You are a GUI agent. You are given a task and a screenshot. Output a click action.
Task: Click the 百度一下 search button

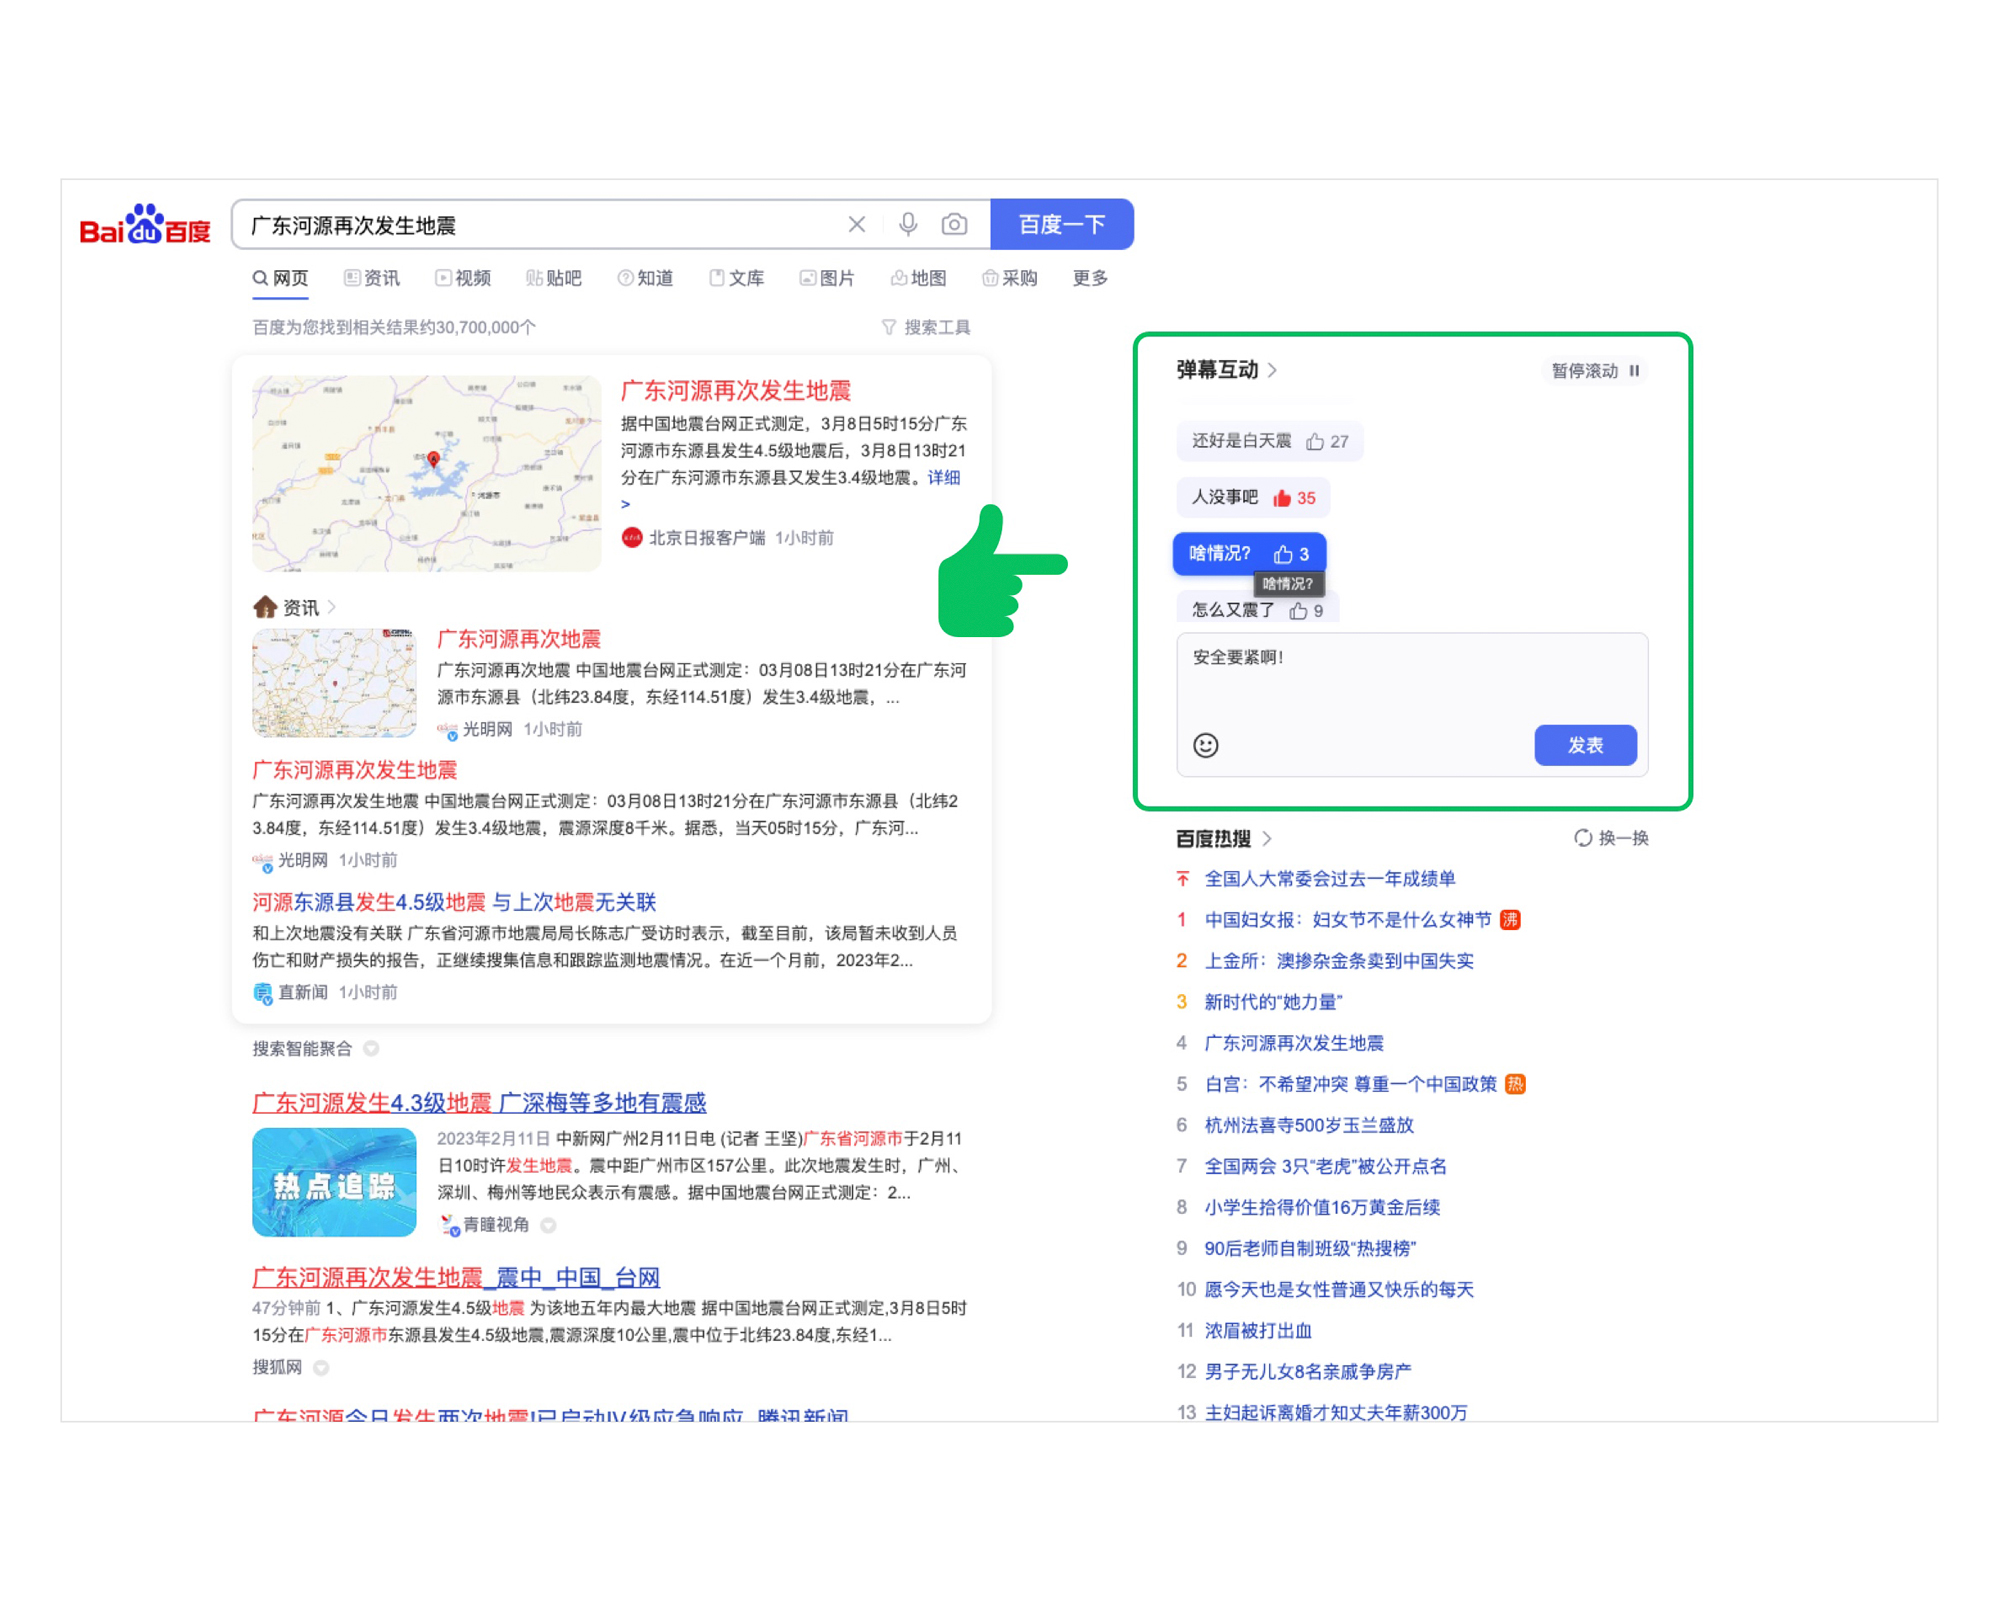click(x=1061, y=224)
